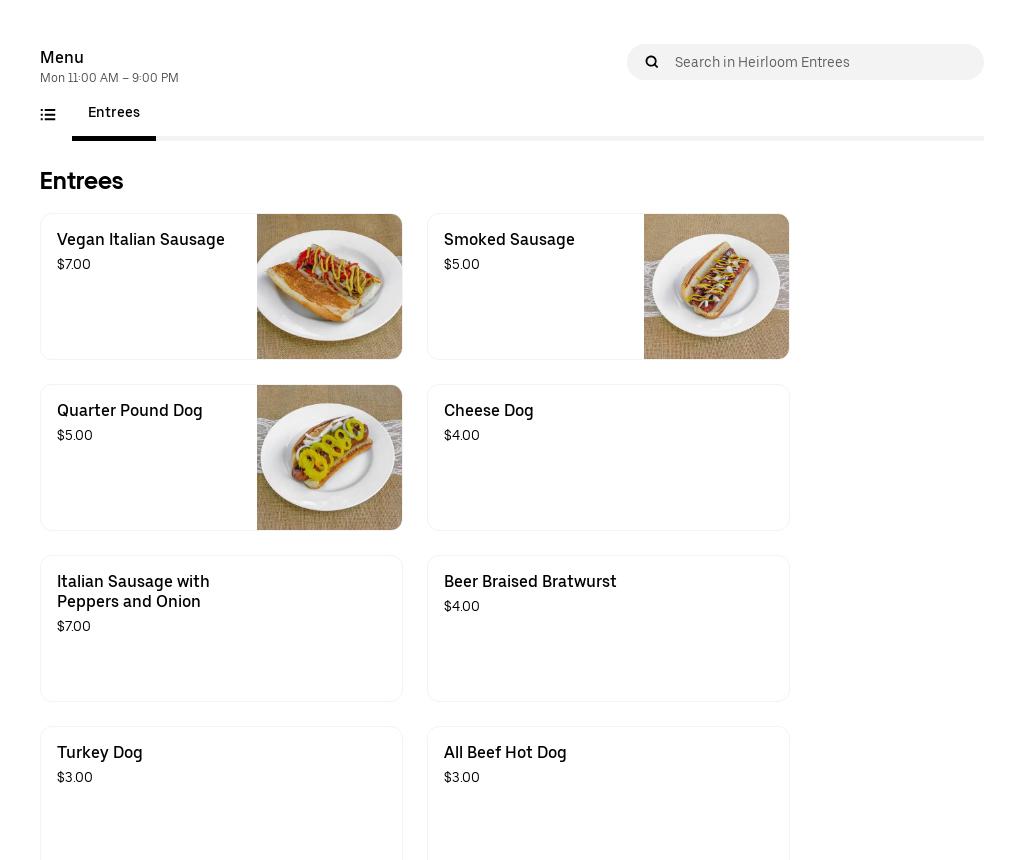This screenshot has width=1024, height=860.
Task: Click the Mon 11:00 AM – 9:00 PM hours text
Action: pos(109,78)
